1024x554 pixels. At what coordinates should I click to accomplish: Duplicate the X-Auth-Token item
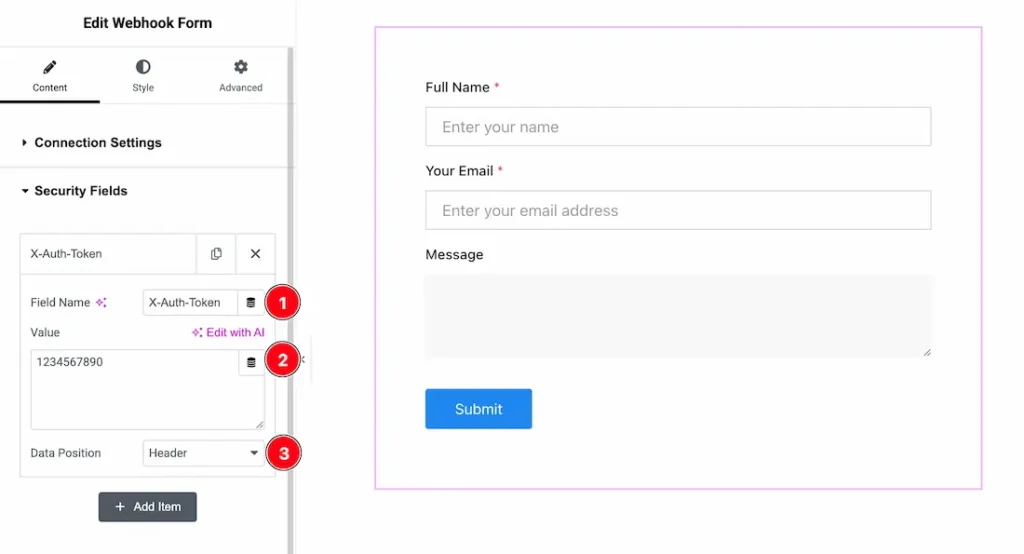tap(216, 254)
